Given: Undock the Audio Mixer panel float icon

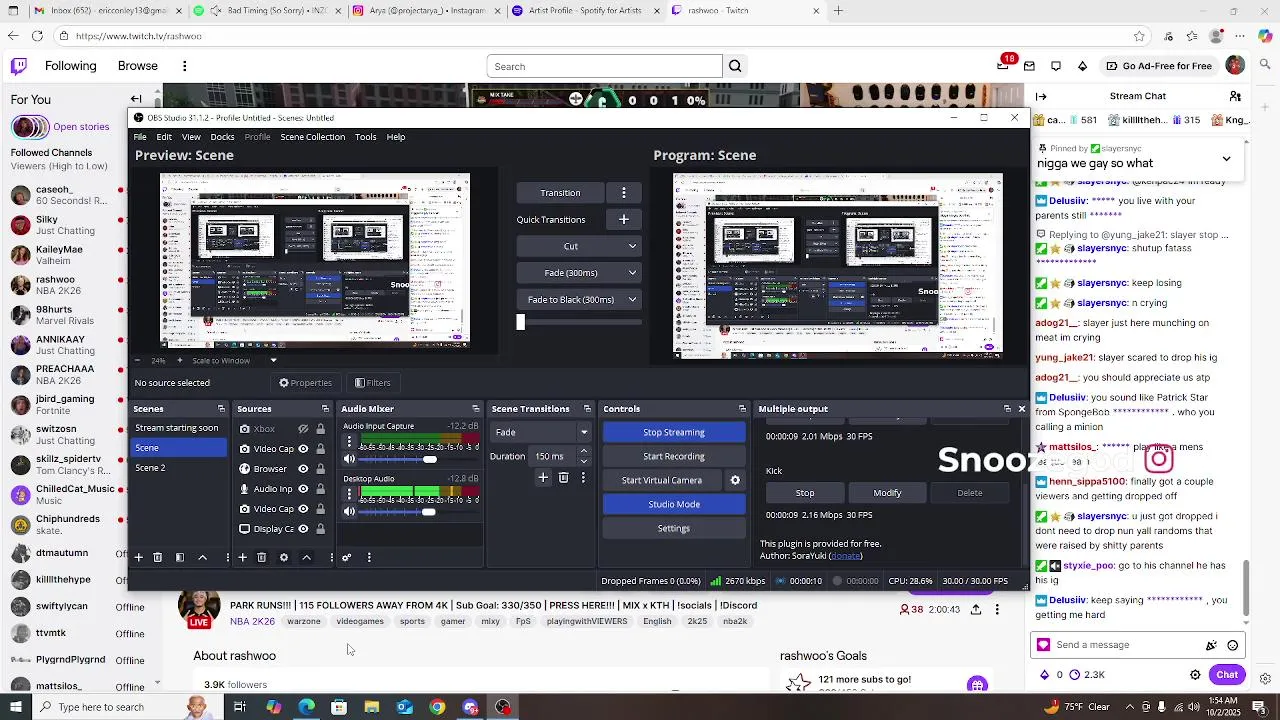Looking at the screenshot, I should coord(476,409).
